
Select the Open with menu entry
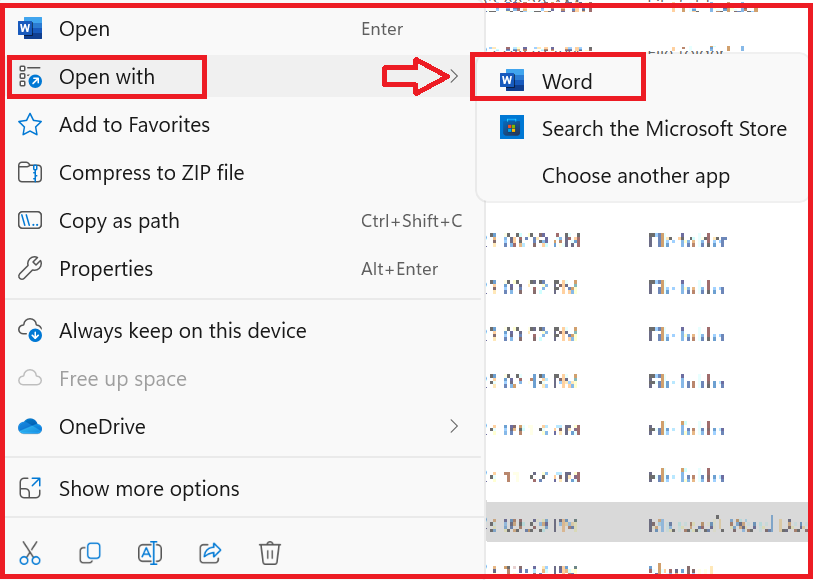244,76
